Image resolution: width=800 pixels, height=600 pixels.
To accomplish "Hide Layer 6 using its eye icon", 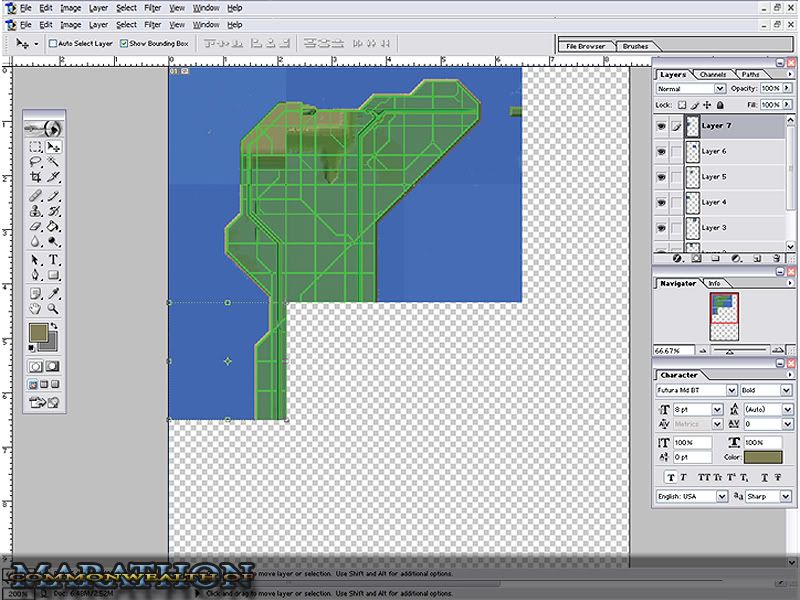I will point(660,151).
